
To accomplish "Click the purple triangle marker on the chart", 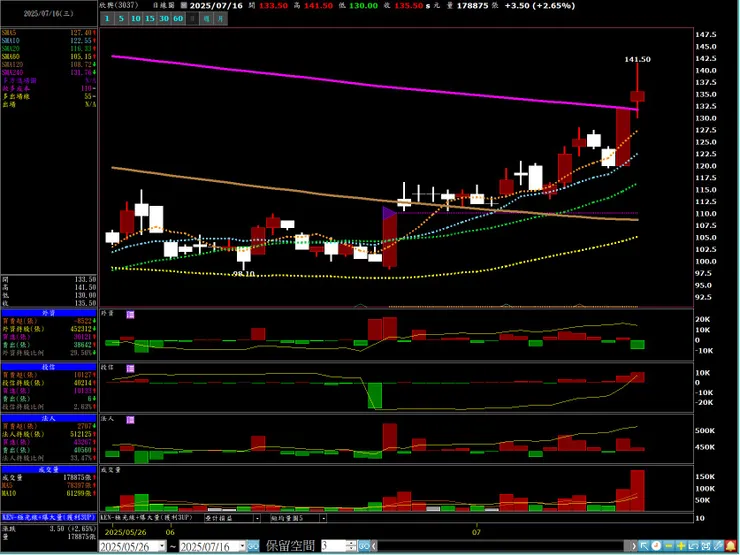I will pos(388,213).
